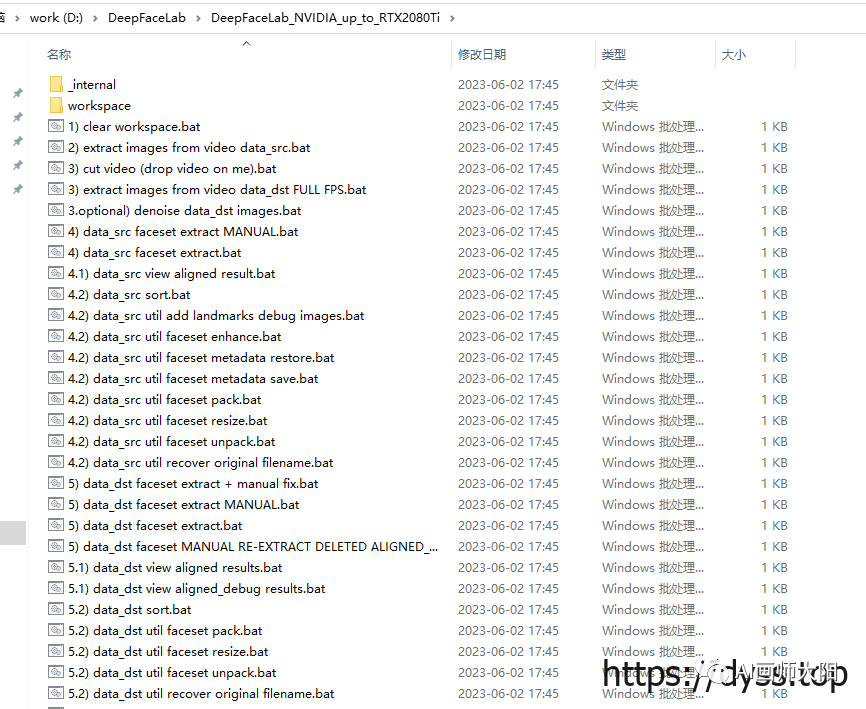
Task: Click the icon of '4.2) data_src util faceset pack.bat'
Action: click(56, 399)
